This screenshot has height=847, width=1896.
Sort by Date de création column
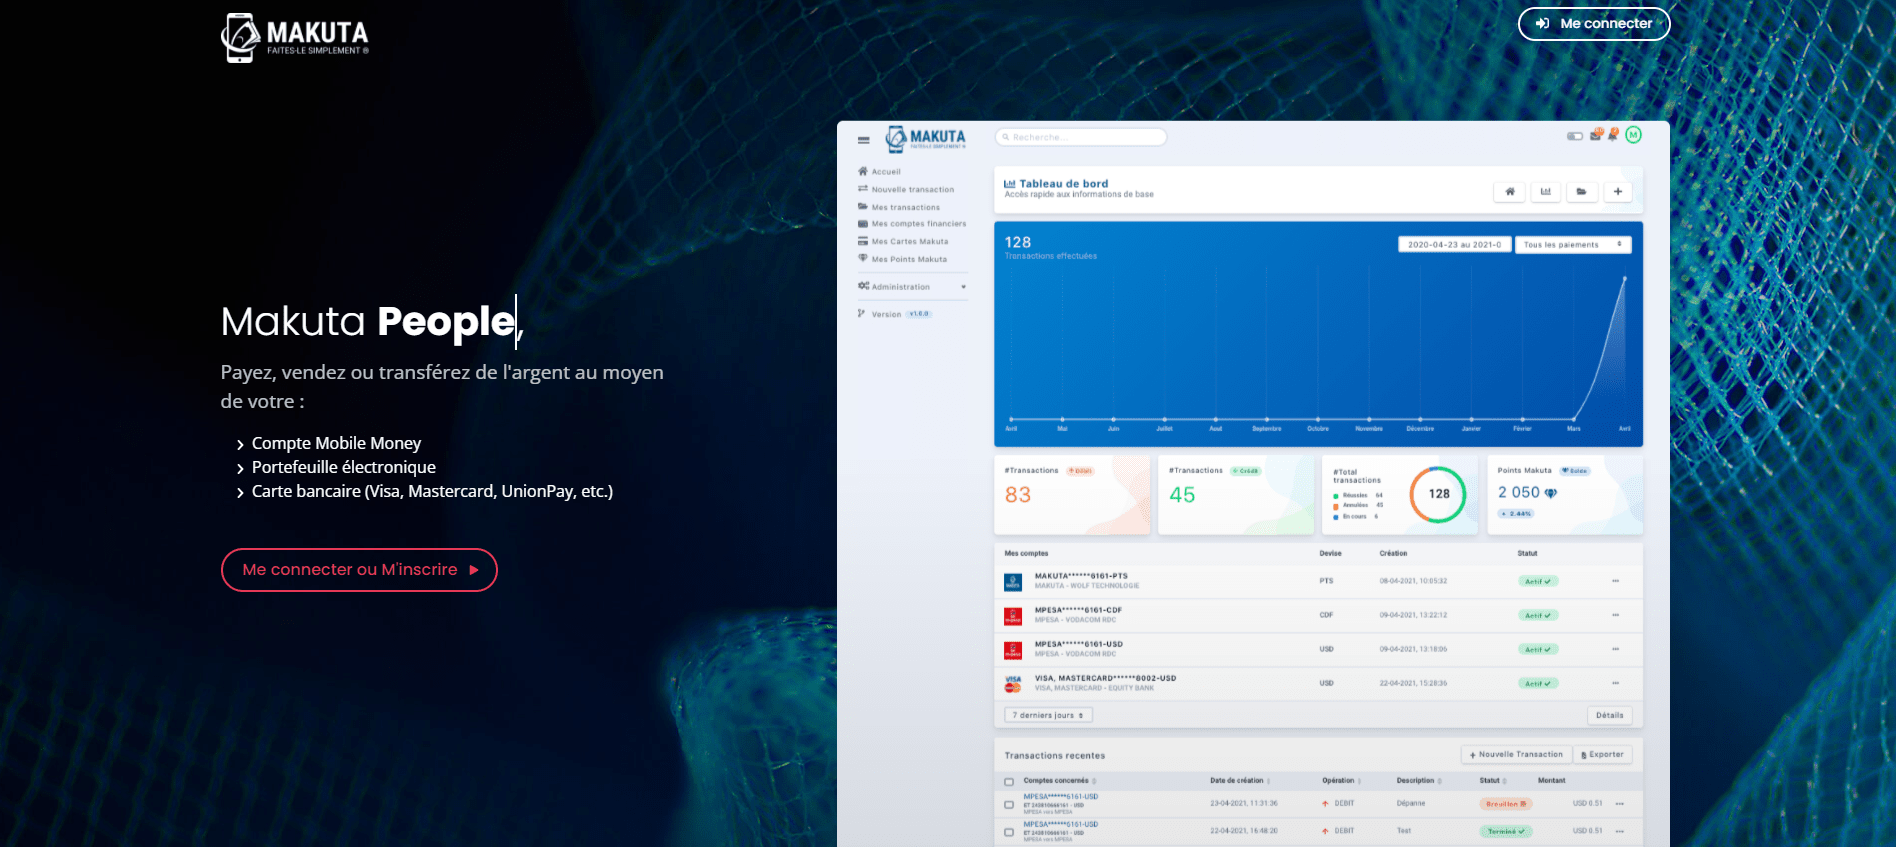(x=1240, y=781)
